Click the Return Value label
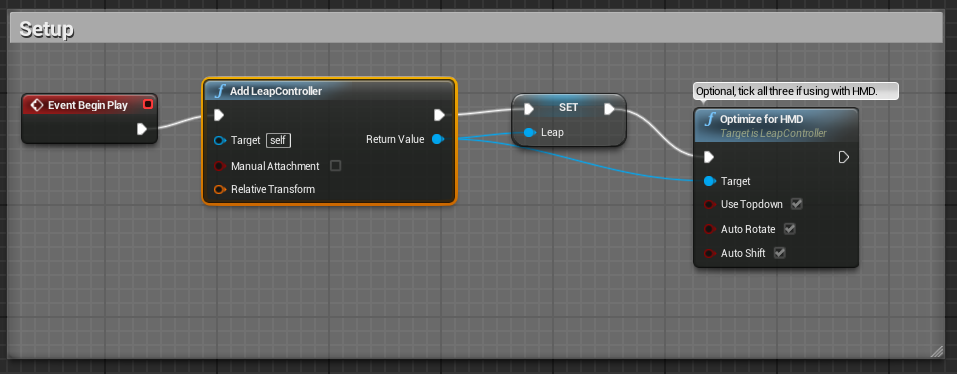 pos(395,139)
